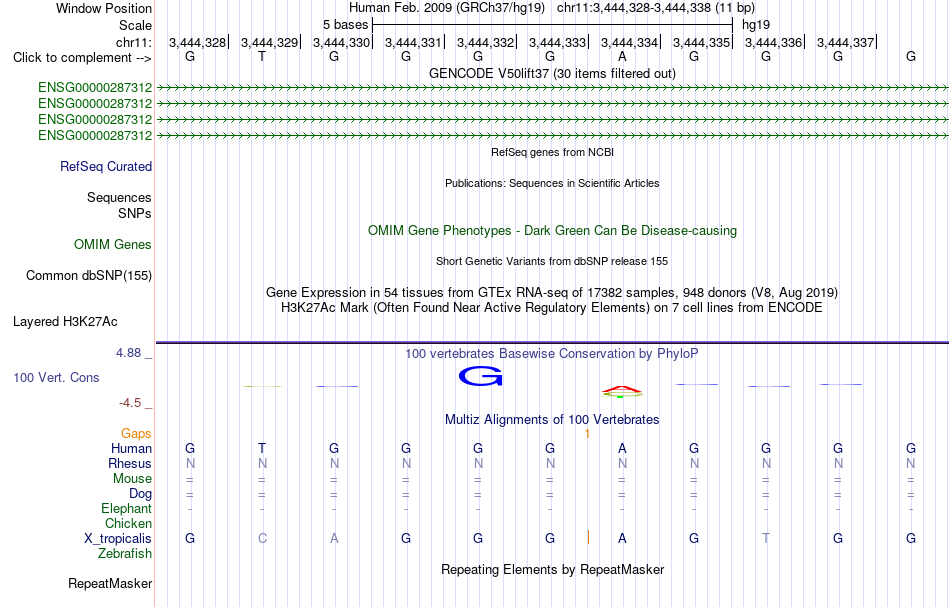950x607 pixels.
Task: Open the RepeatMasker track label
Action: coord(110,583)
